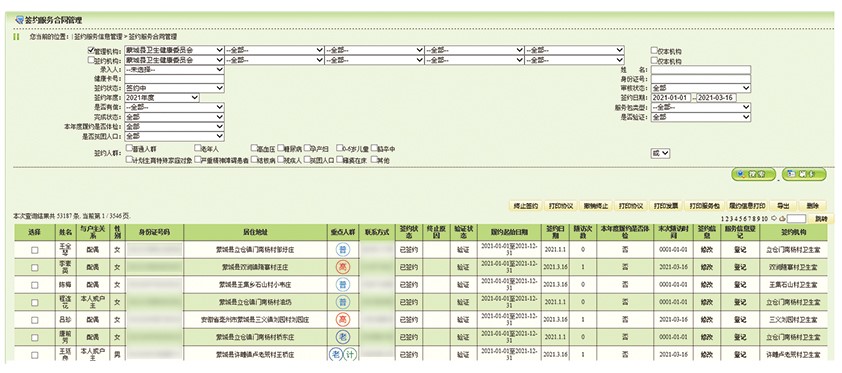Open the small 或 dropdown

660,153
